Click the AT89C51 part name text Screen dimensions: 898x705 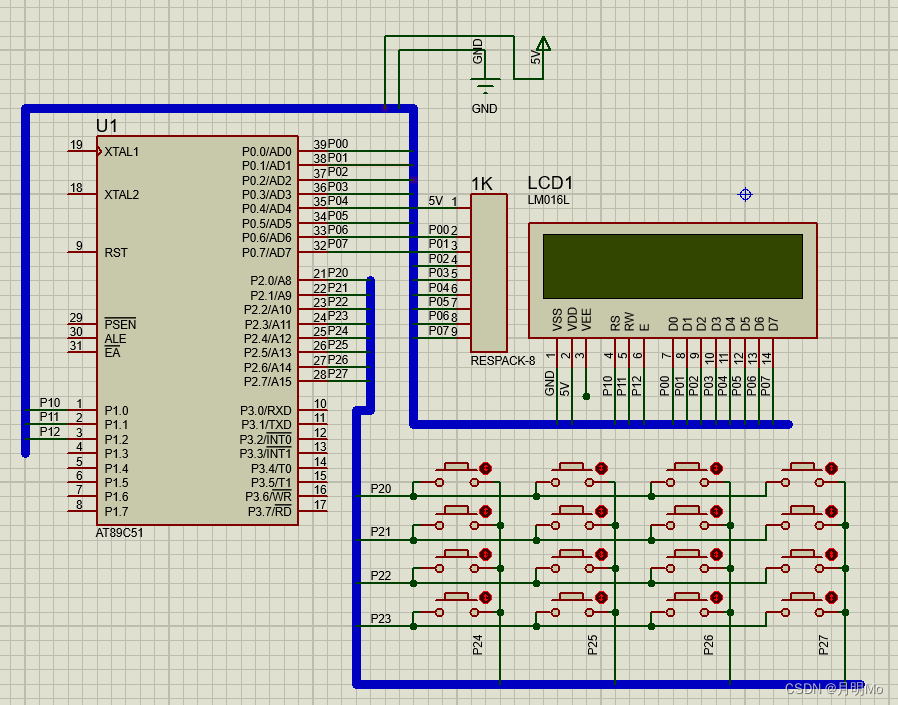pos(119,533)
